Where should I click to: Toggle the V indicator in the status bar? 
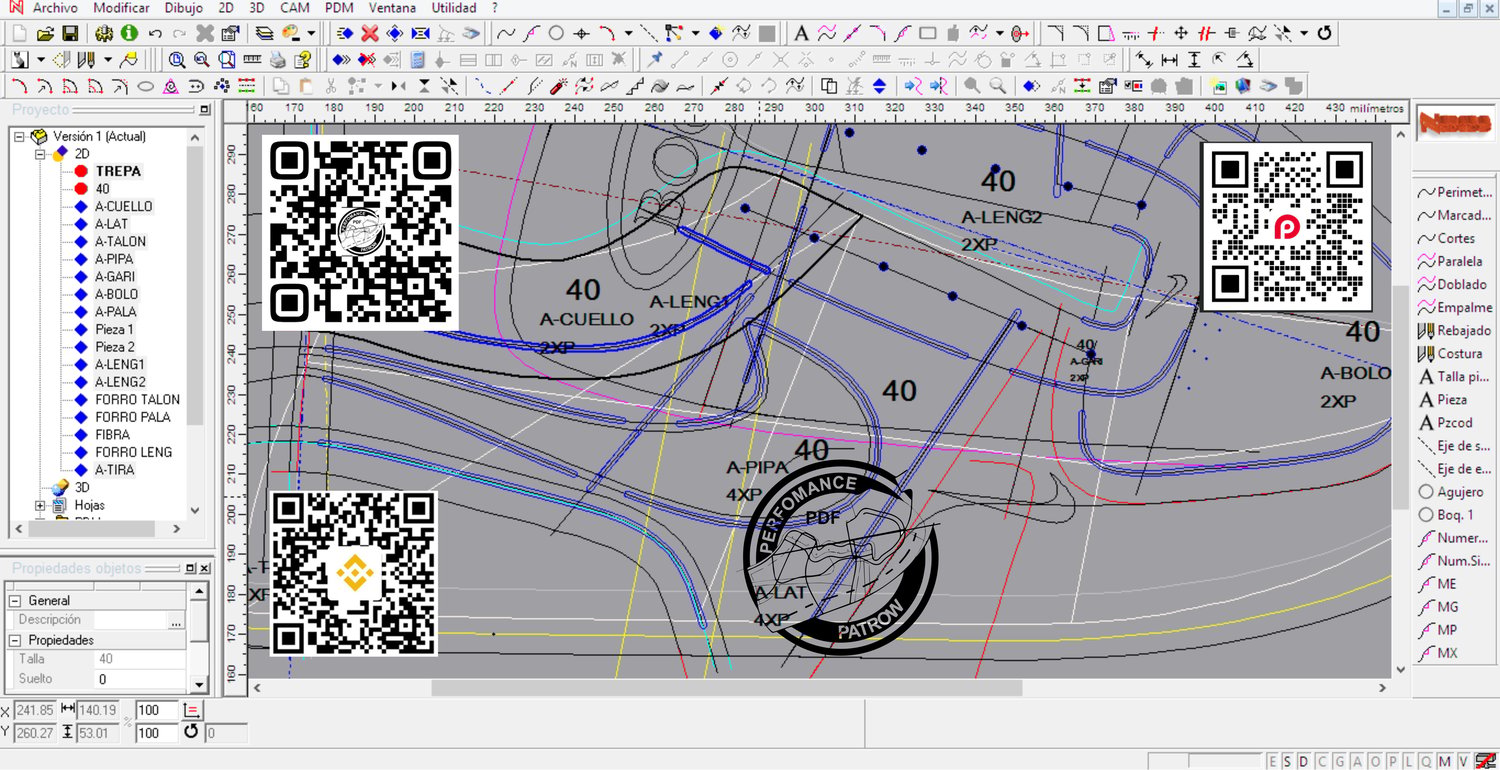[1461, 761]
